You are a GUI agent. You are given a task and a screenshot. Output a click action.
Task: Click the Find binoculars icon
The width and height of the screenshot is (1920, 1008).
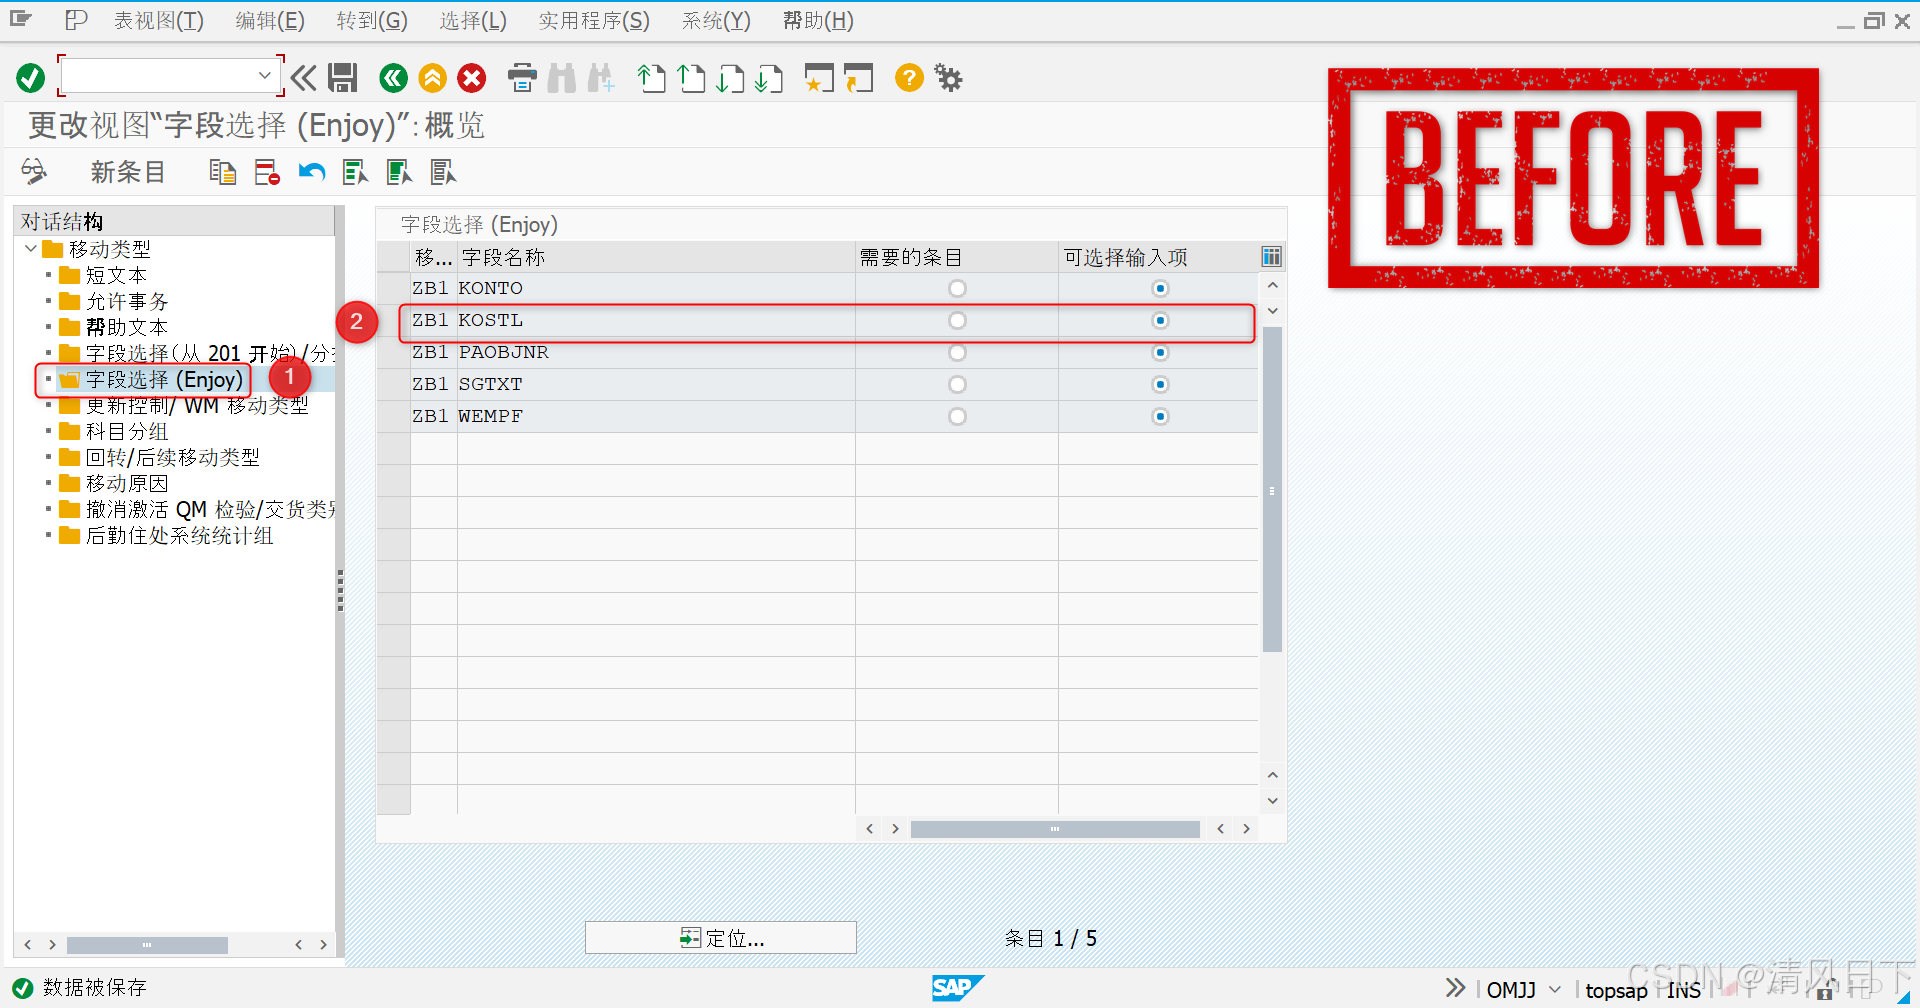[562, 78]
